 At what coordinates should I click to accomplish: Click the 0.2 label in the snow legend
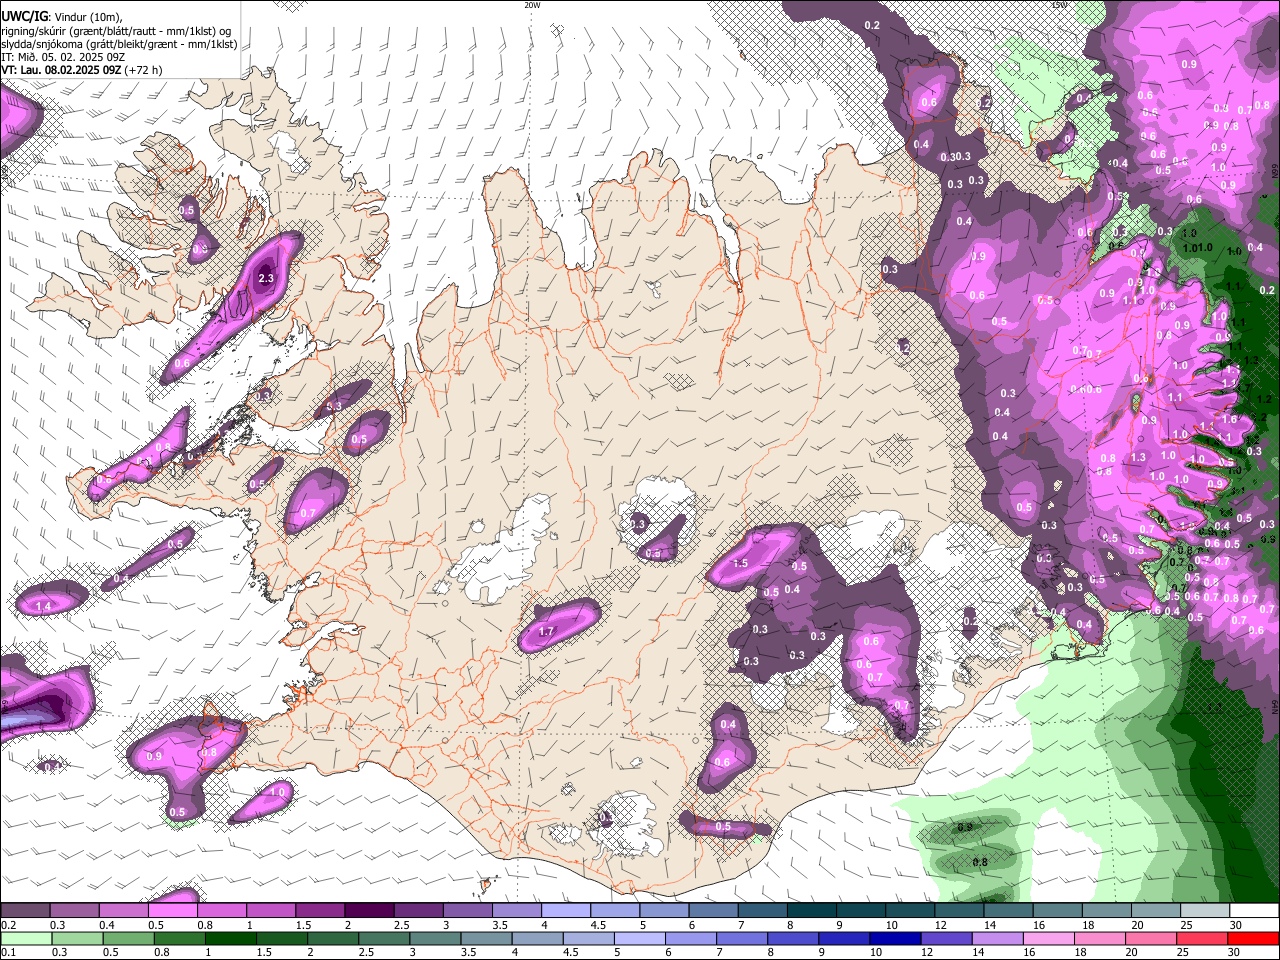pyautogui.click(x=8, y=925)
